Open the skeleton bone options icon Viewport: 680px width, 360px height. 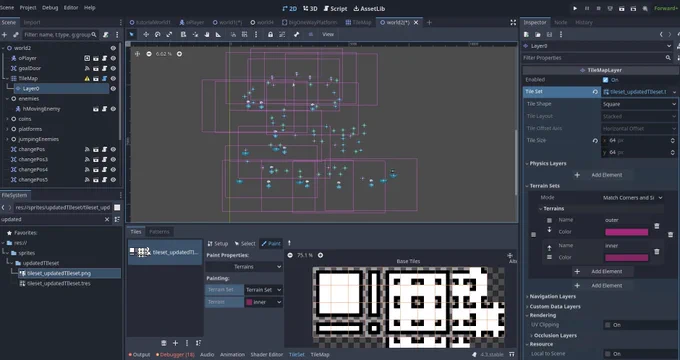[x=297, y=34]
